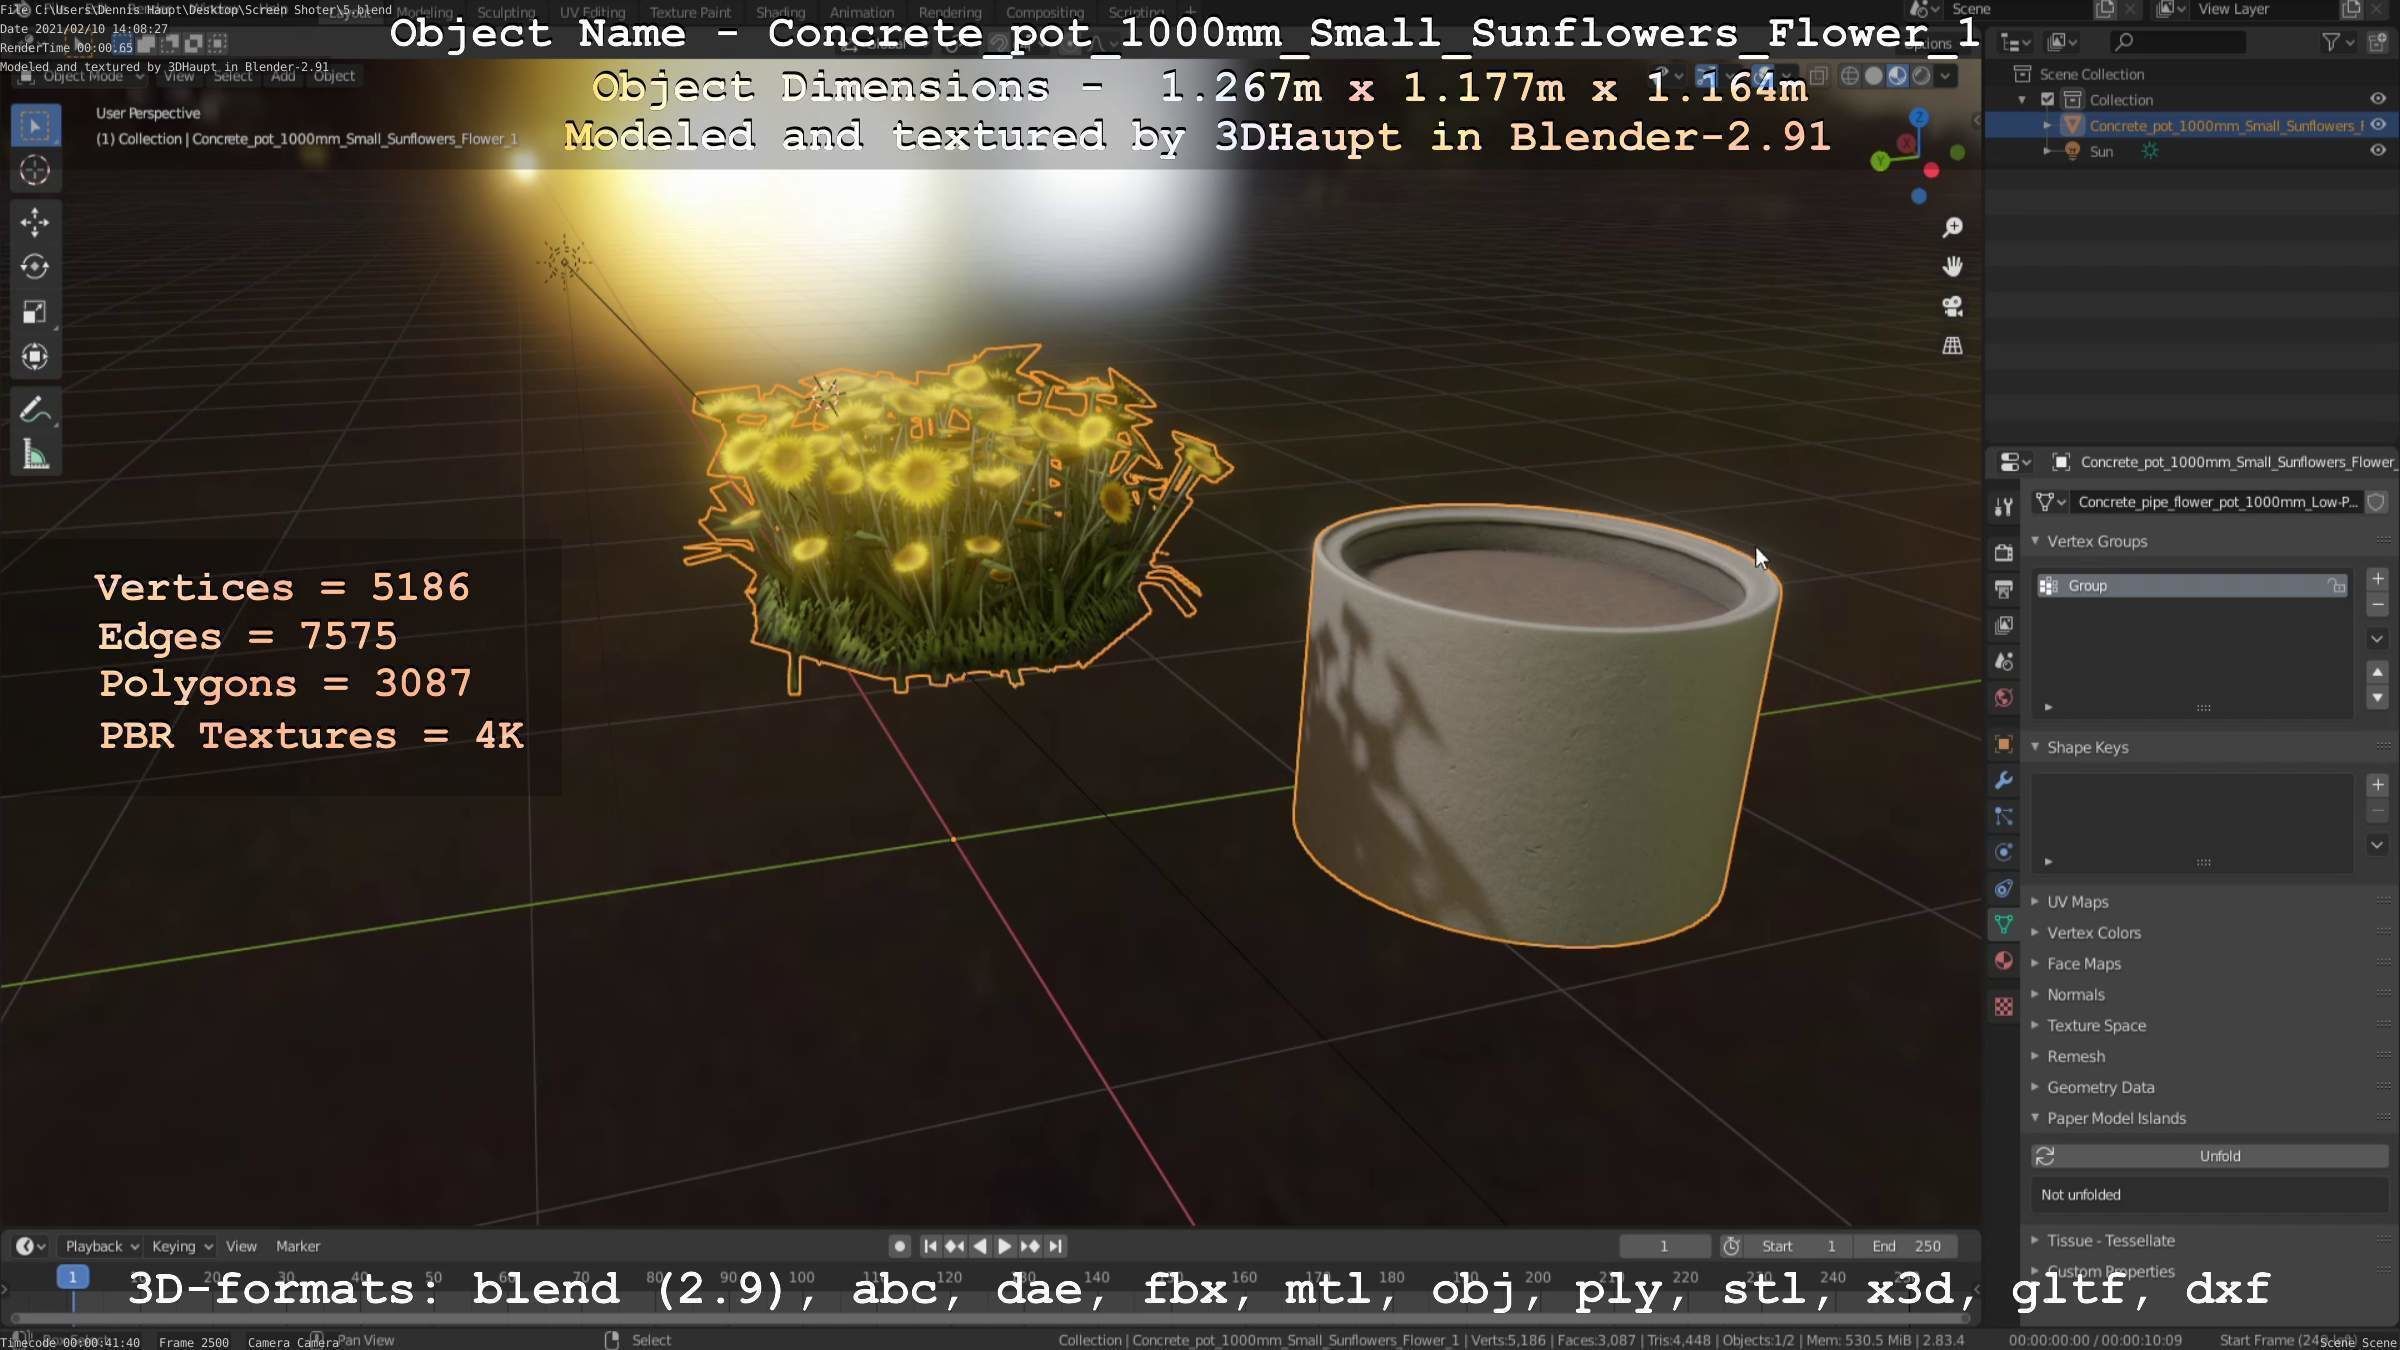Open the Particles properties tab

(2004, 816)
